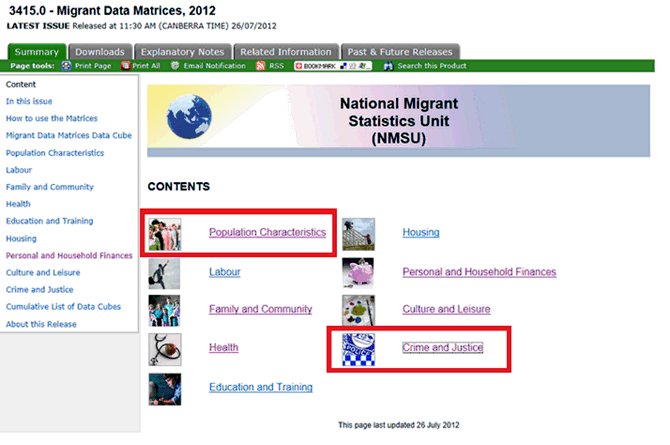Click About this Release in sidebar
Image resolution: width=670 pixels, height=445 pixels.
[x=40, y=323]
